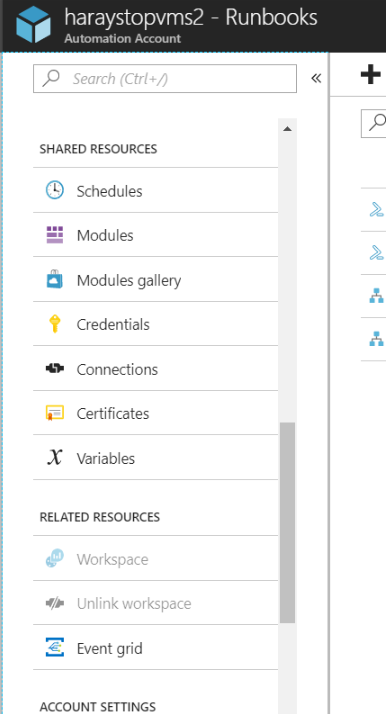This screenshot has height=714, width=386.
Task: Select Unlink workspace entry
Action: (156, 603)
